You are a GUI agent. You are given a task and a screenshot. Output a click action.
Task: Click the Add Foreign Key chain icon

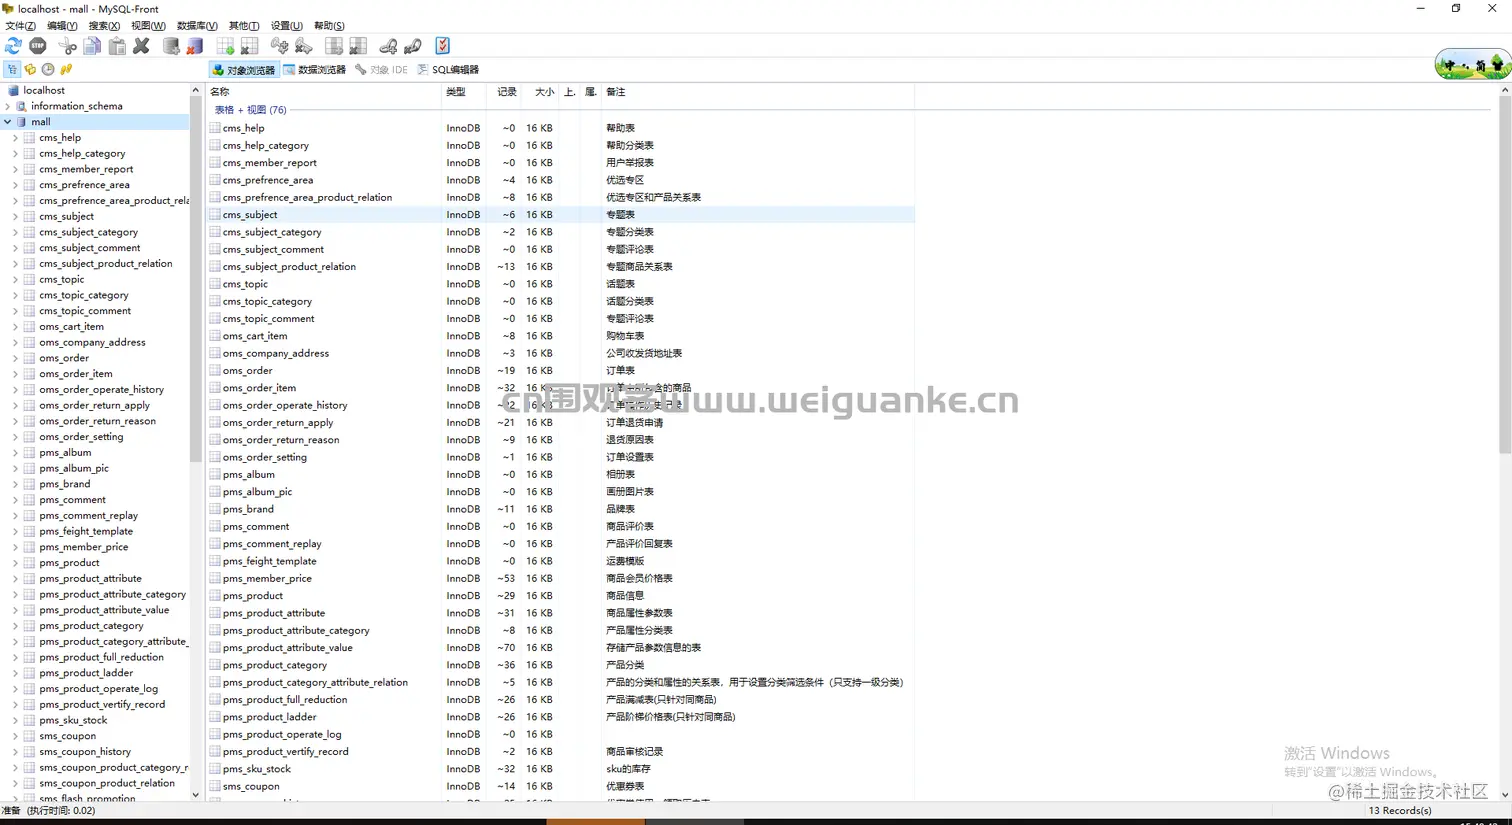pyautogui.click(x=388, y=46)
